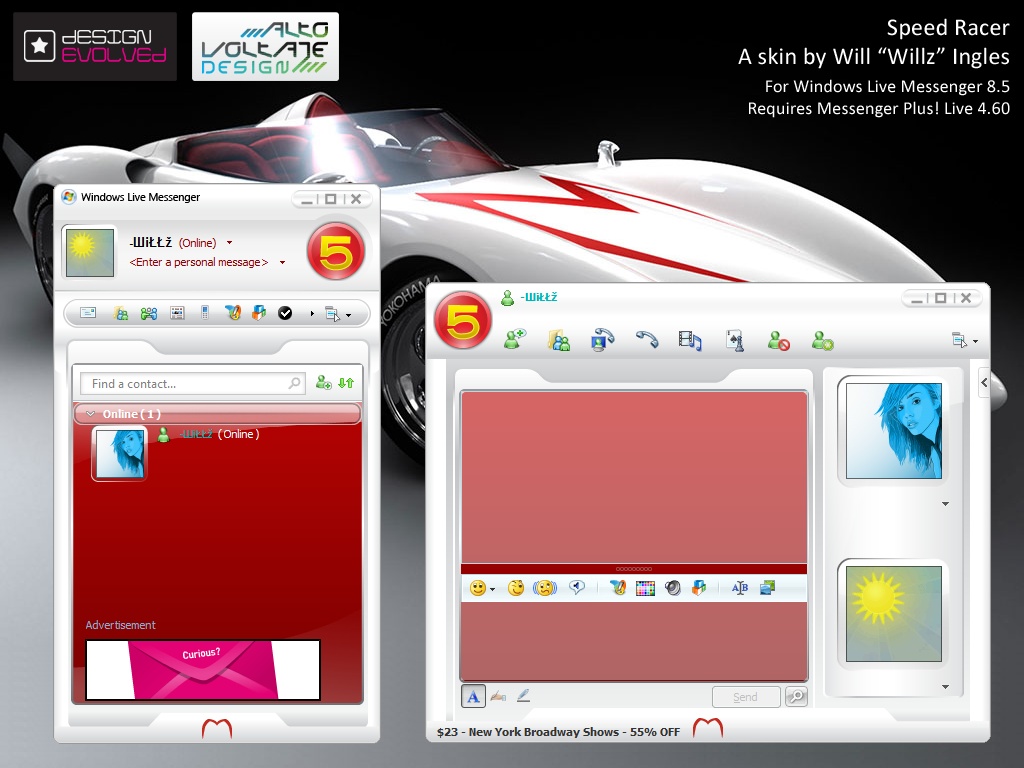Screen dimensions: 1024x768
Task: Click the red number 5 badge in main window
Action: [x=336, y=251]
